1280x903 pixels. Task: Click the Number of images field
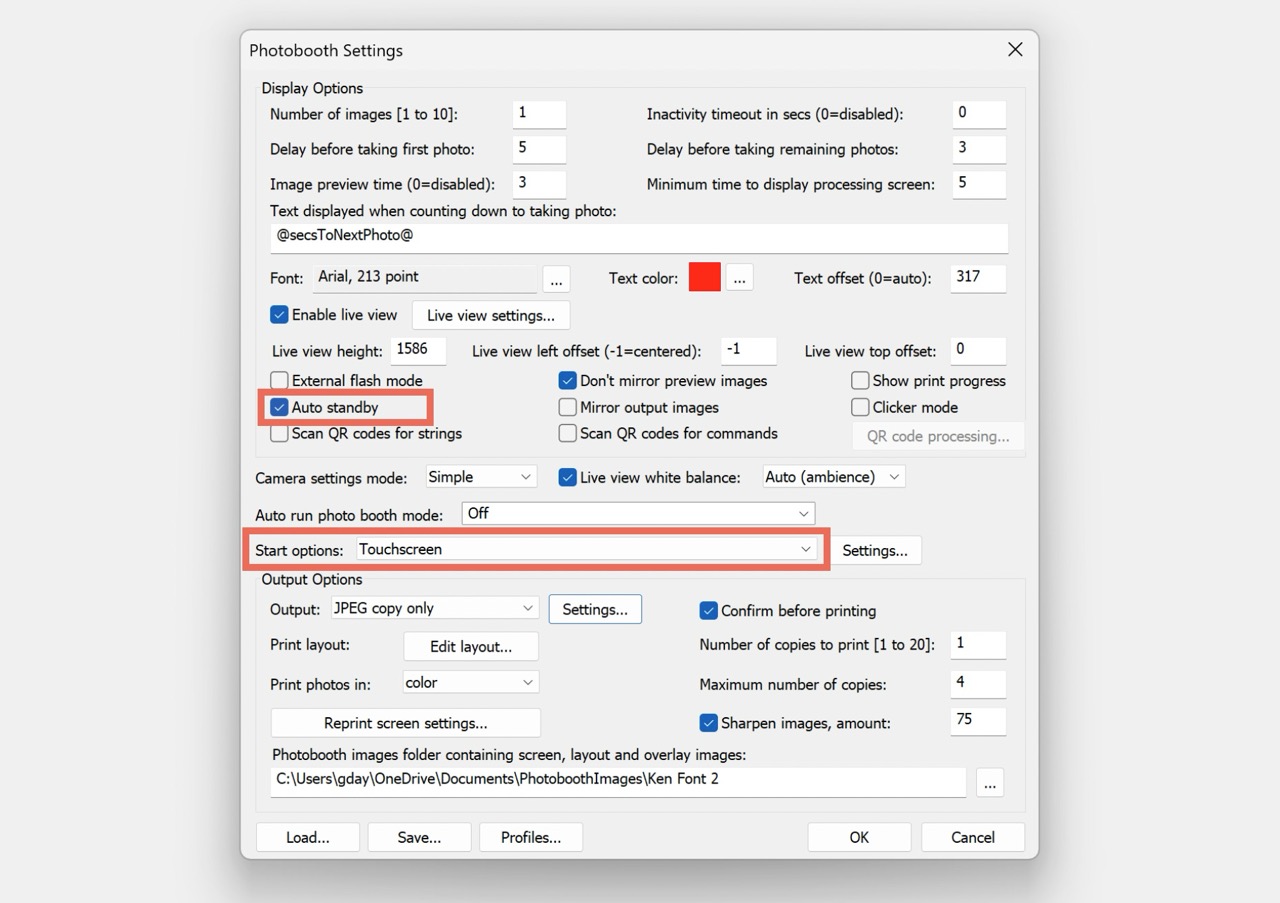(539, 114)
